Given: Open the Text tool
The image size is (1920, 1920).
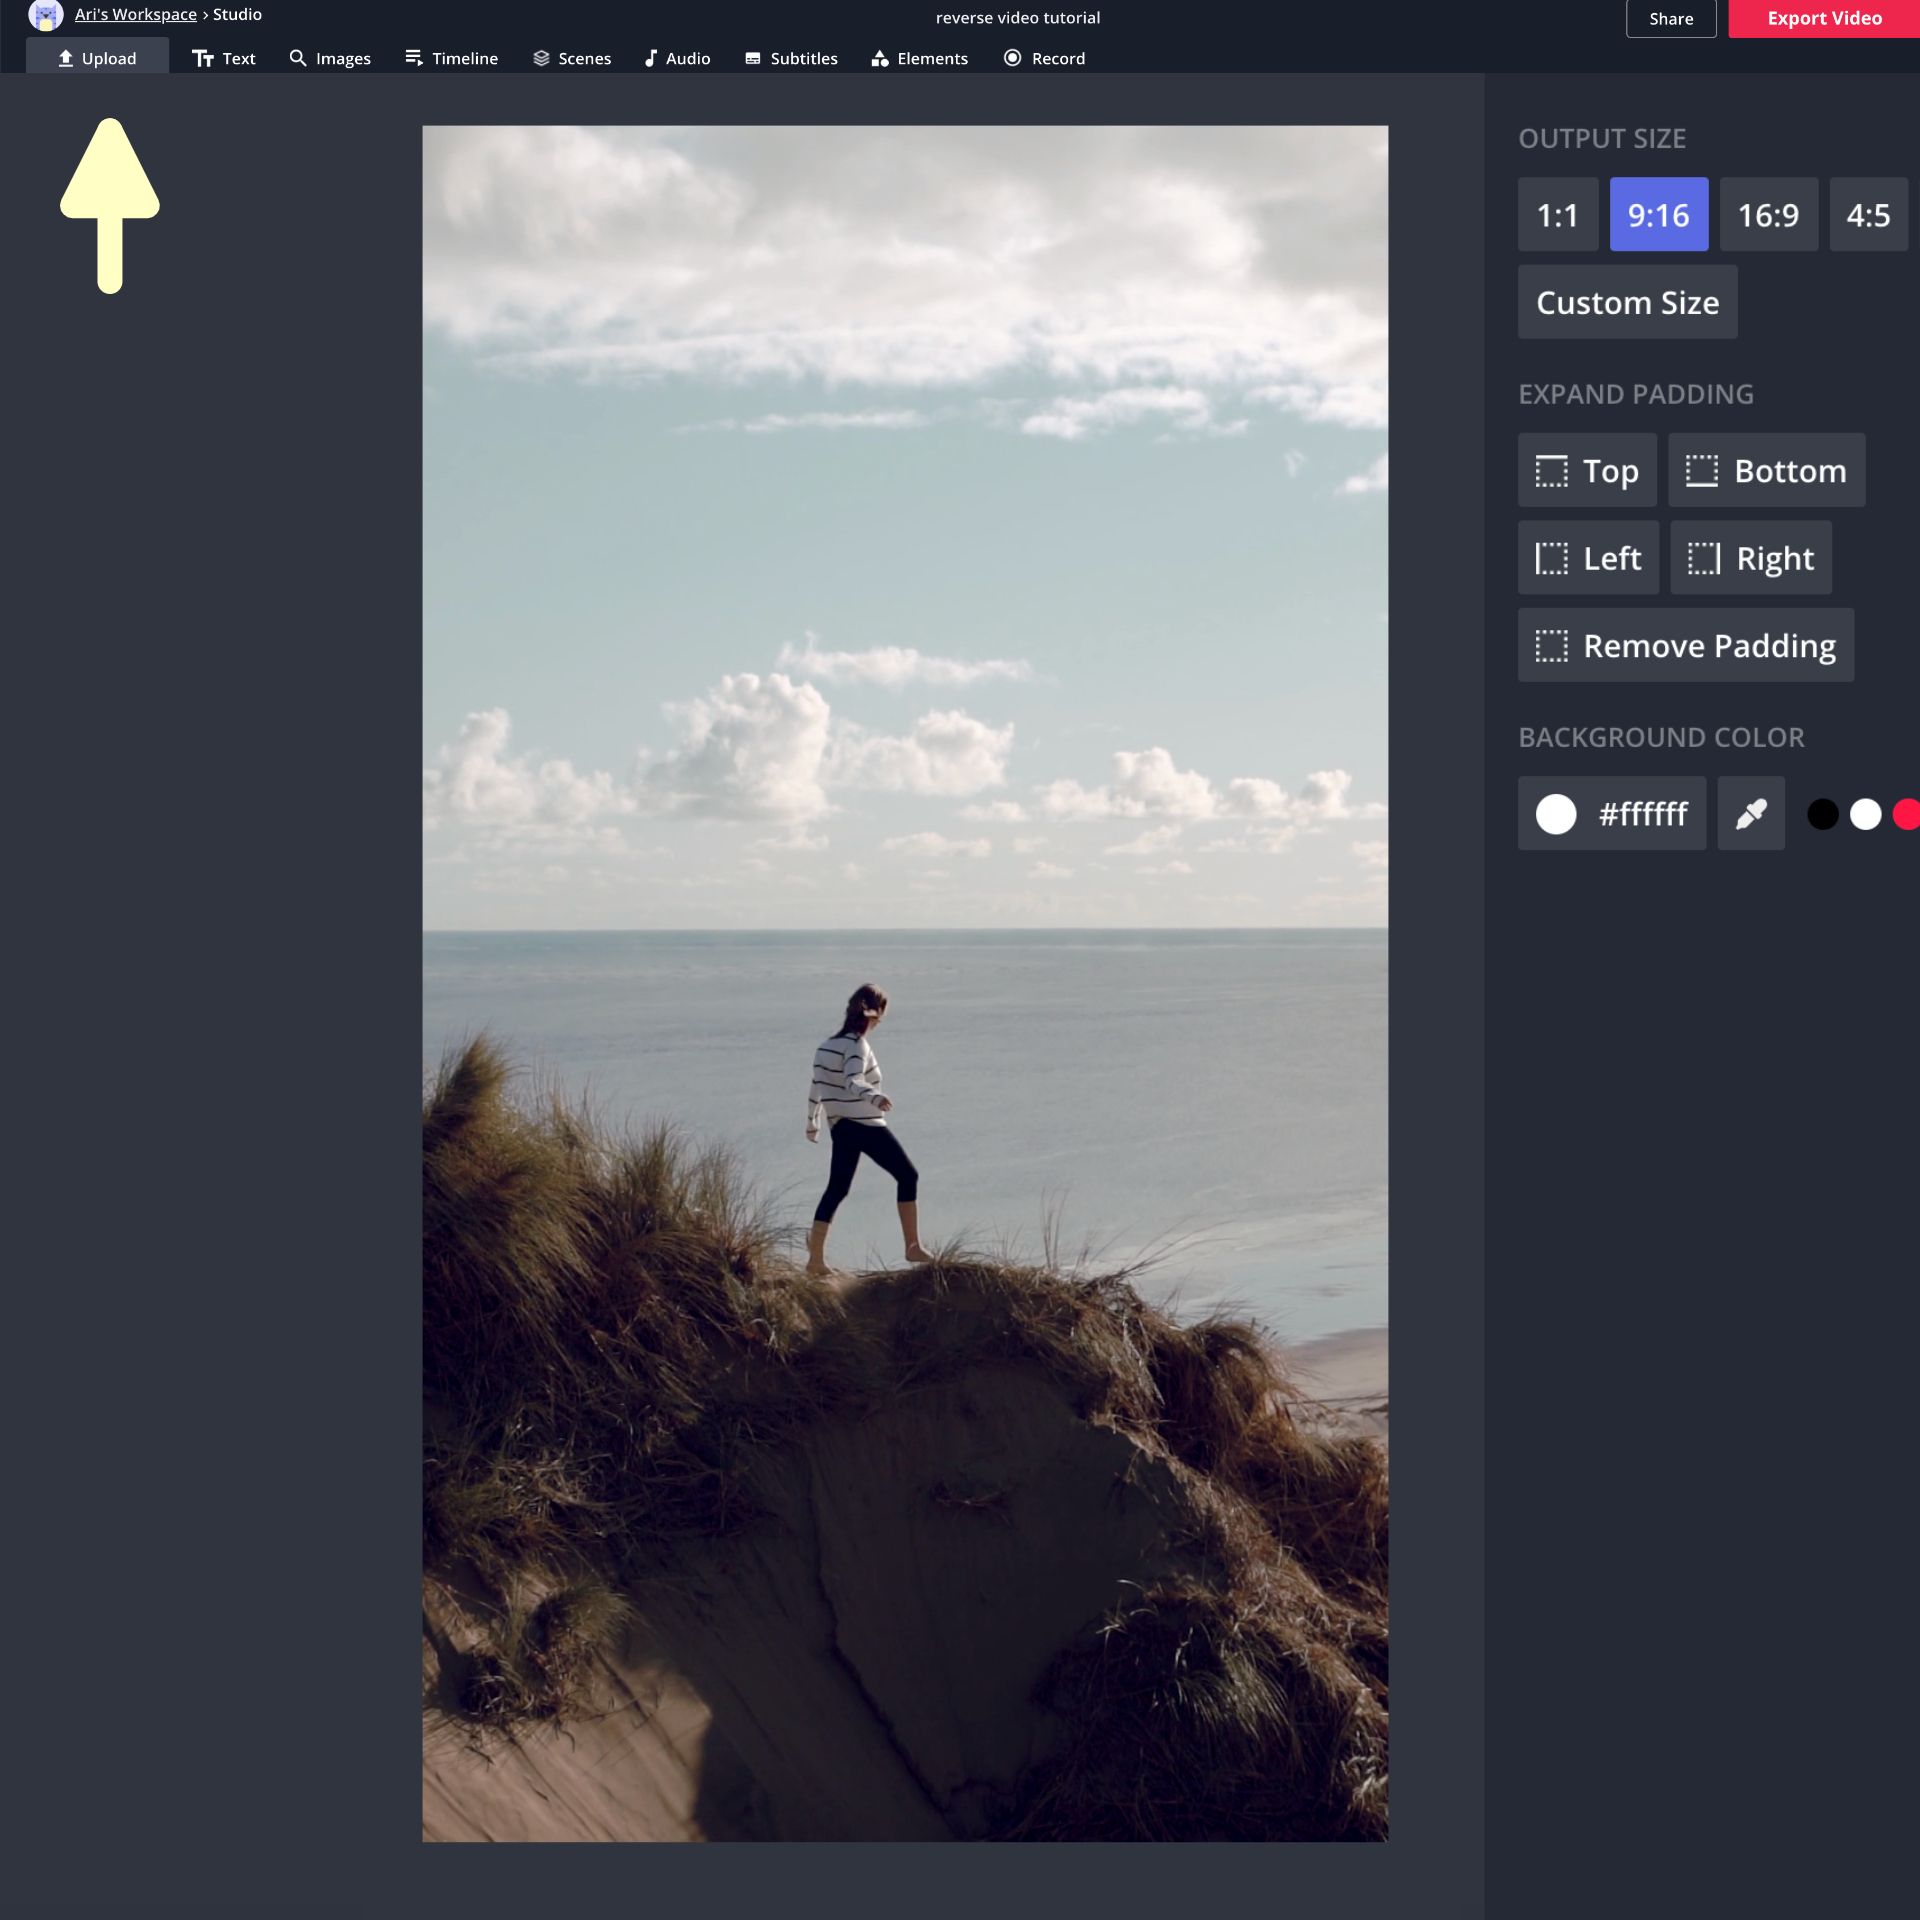Looking at the screenshot, I should [224, 58].
